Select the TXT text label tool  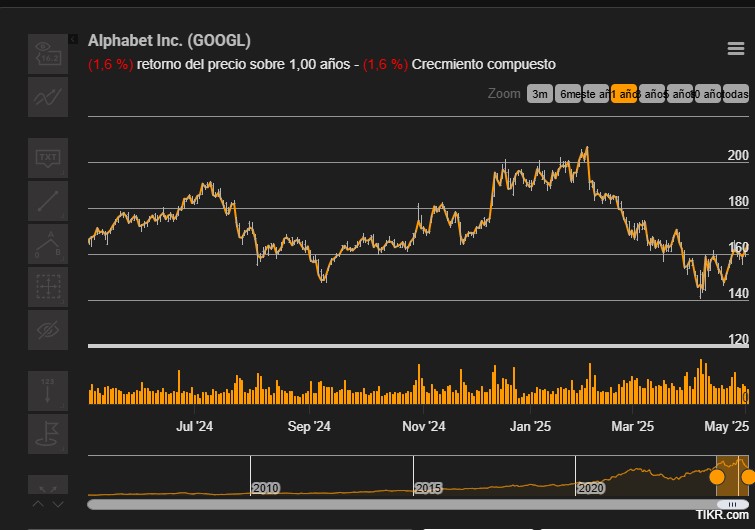pos(47,157)
